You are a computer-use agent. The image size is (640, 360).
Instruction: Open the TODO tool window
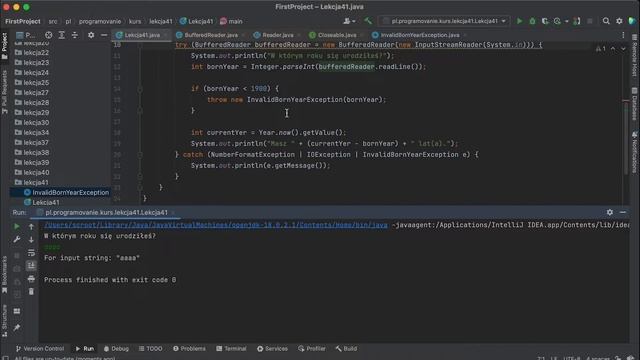pyautogui.click(x=150, y=349)
